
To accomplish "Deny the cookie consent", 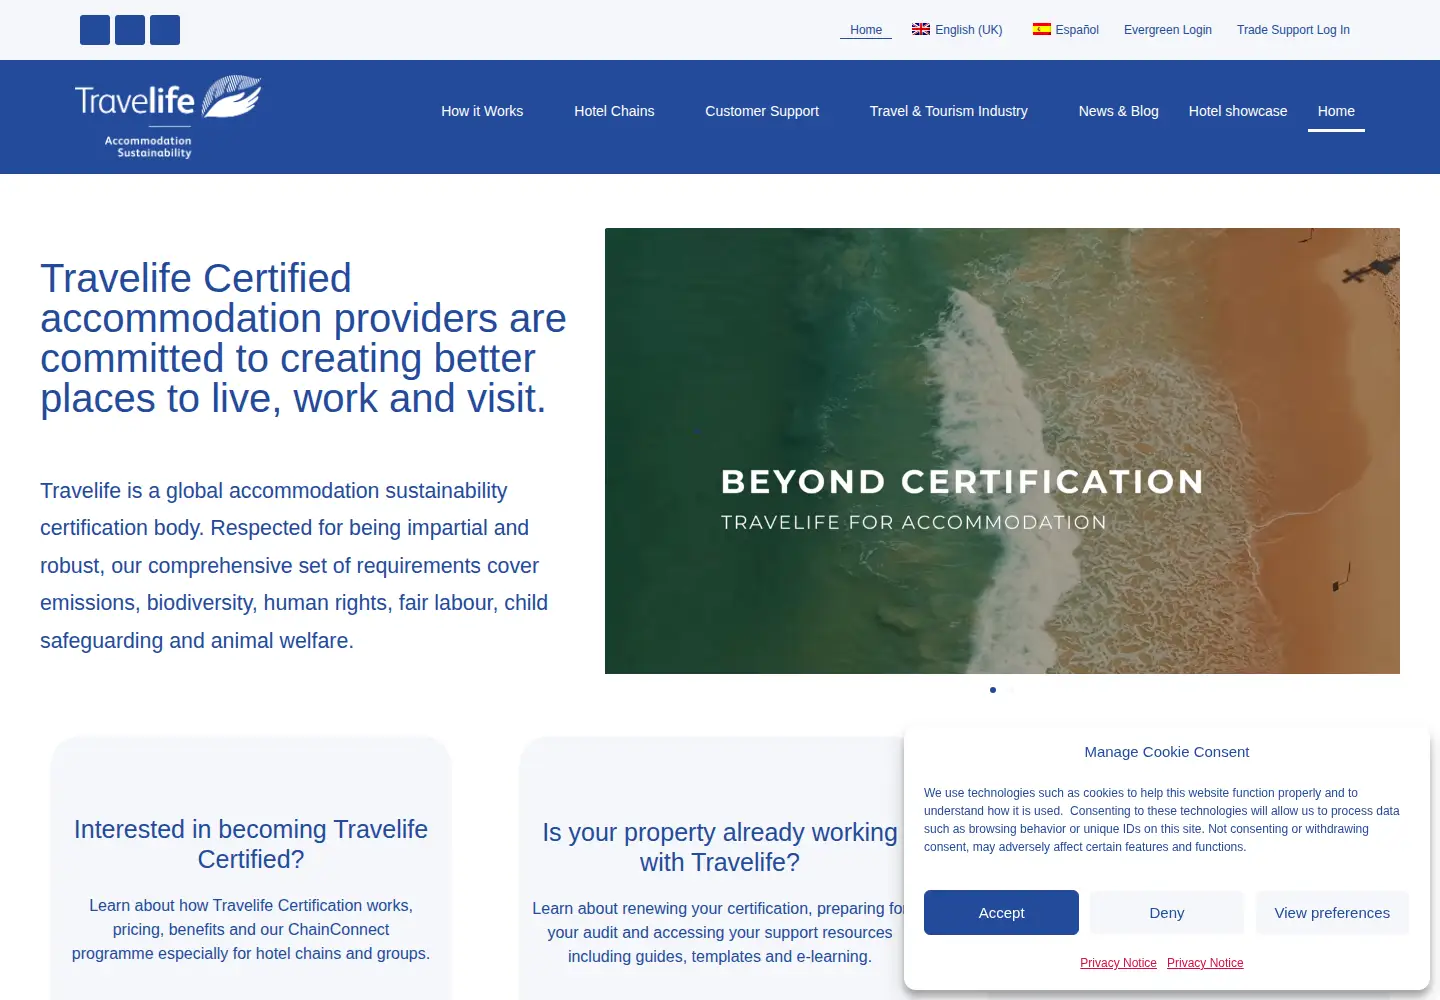I will (1167, 913).
